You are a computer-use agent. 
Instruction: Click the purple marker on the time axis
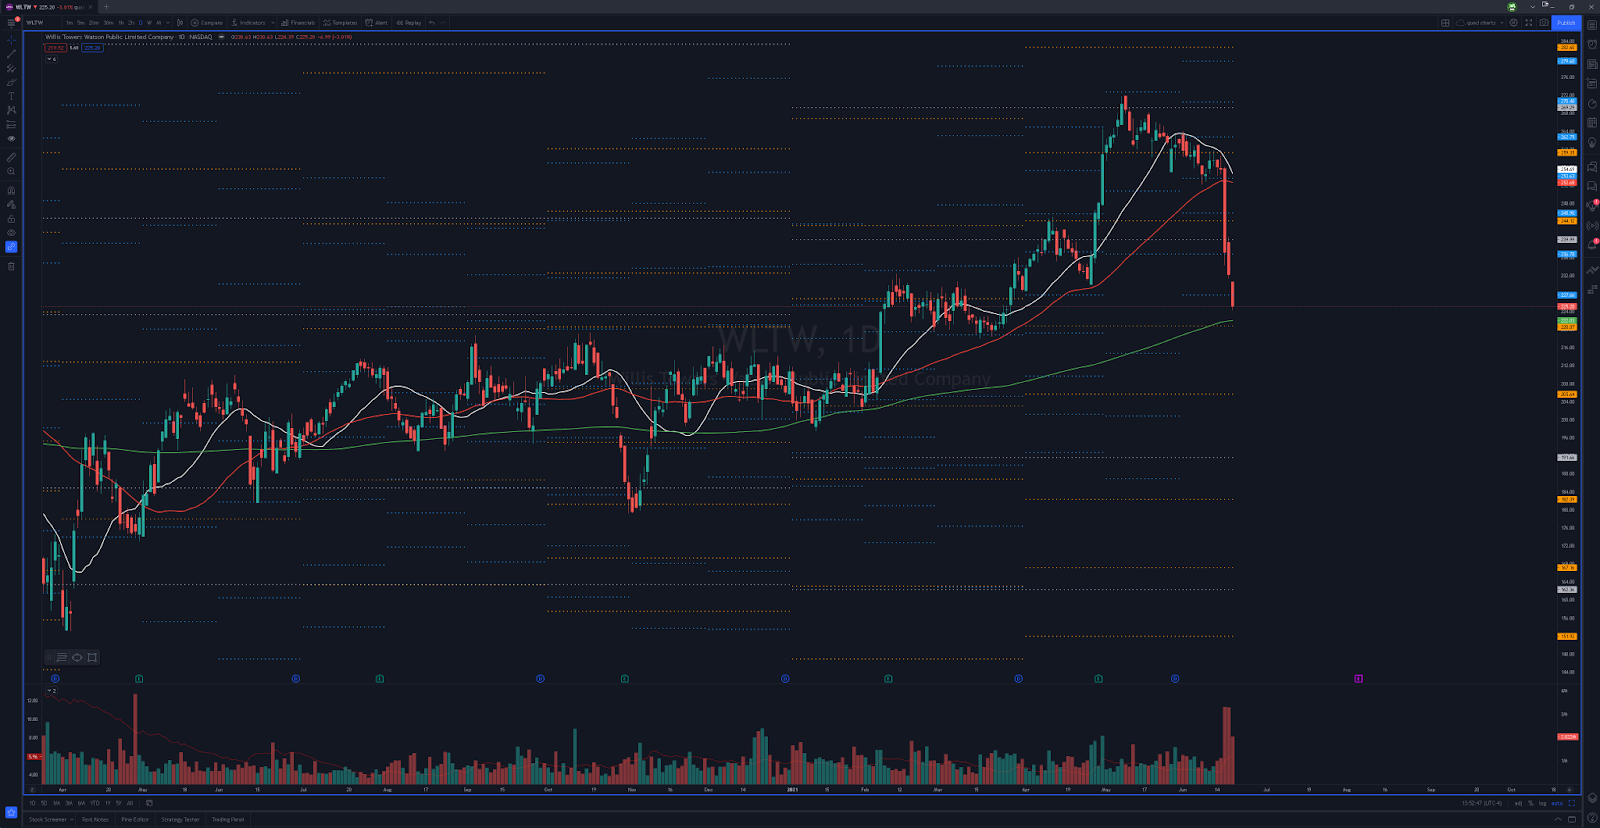coord(1358,678)
